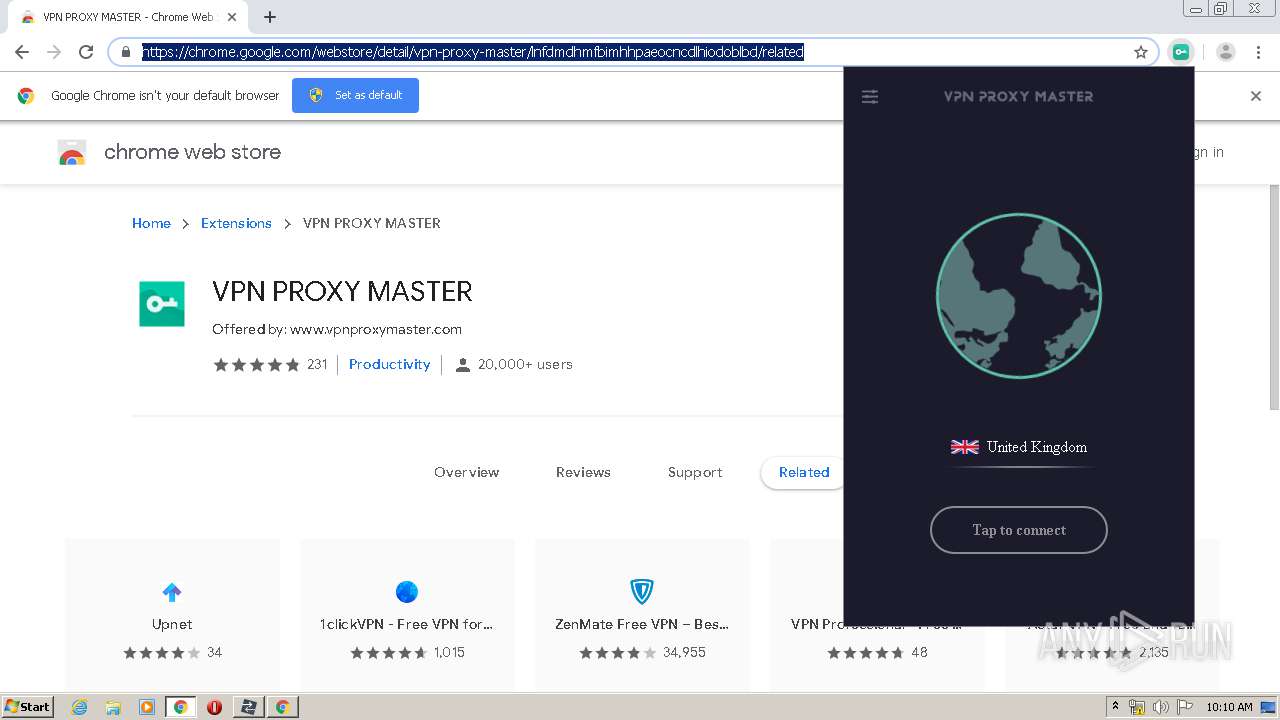Click volume speaker tray icon
1280x720 pixels.
[1160, 707]
